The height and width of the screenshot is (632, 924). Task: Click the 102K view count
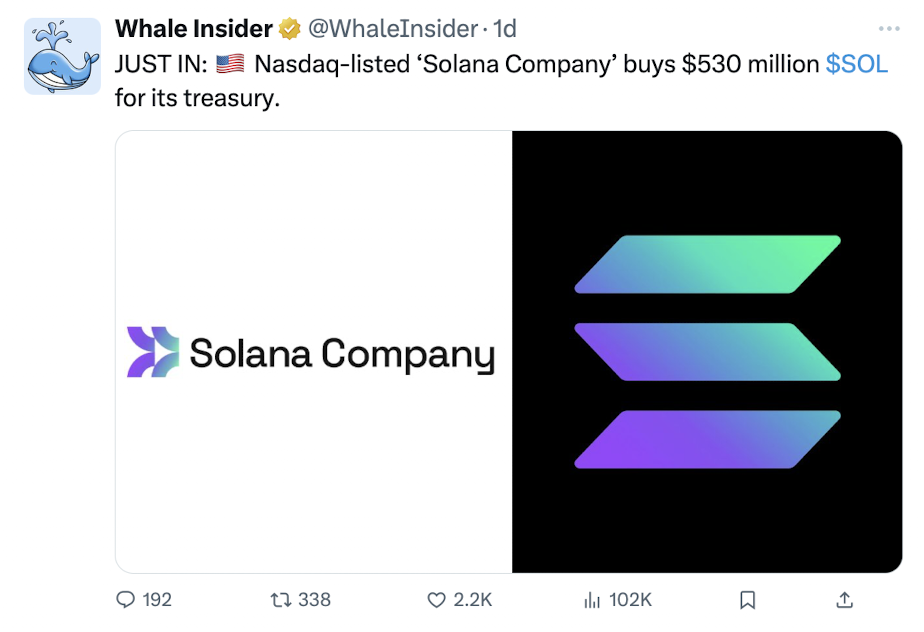630,600
